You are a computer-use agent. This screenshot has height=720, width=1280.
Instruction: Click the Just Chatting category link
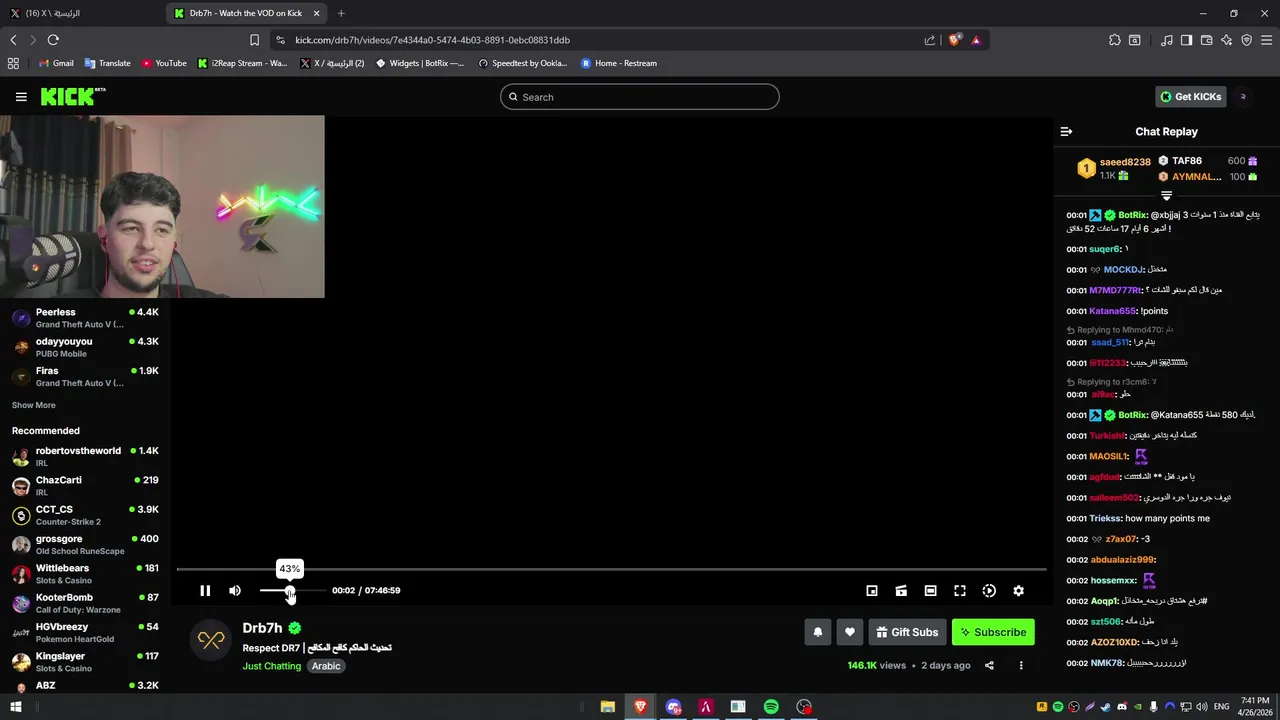[x=272, y=666]
